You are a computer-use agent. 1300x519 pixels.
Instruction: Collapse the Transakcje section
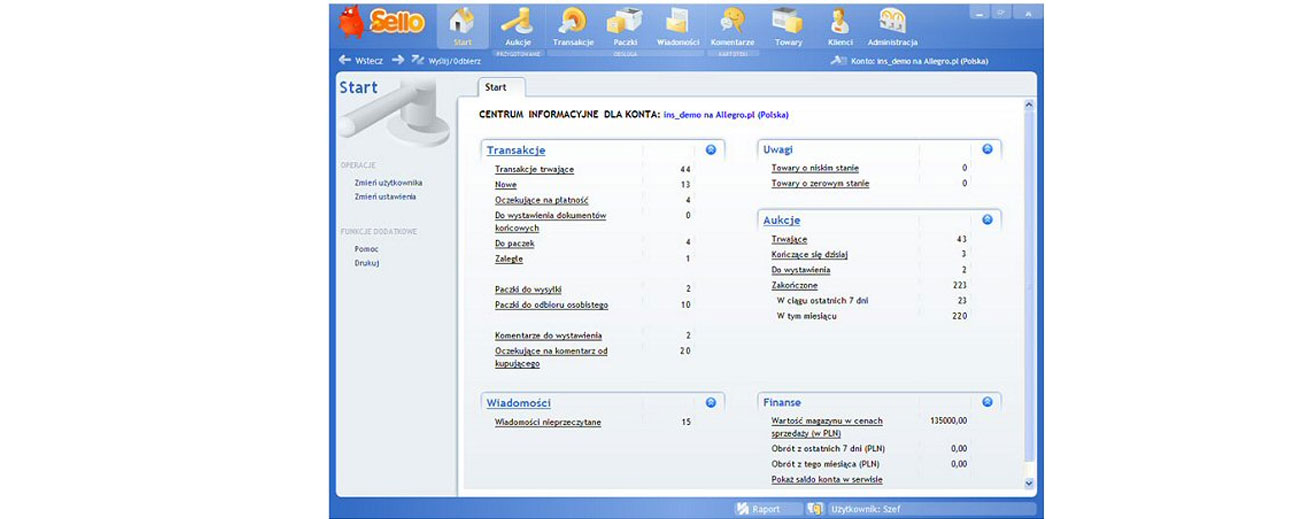[711, 150]
